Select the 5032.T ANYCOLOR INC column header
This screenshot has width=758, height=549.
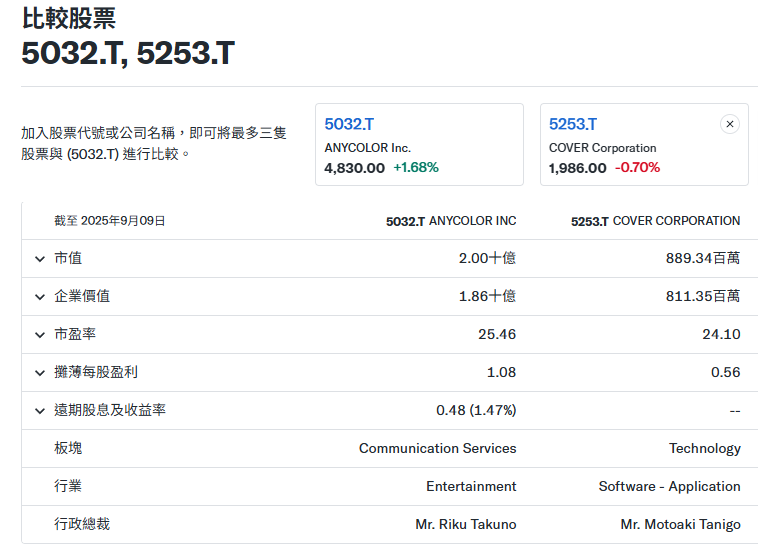pyautogui.click(x=451, y=221)
